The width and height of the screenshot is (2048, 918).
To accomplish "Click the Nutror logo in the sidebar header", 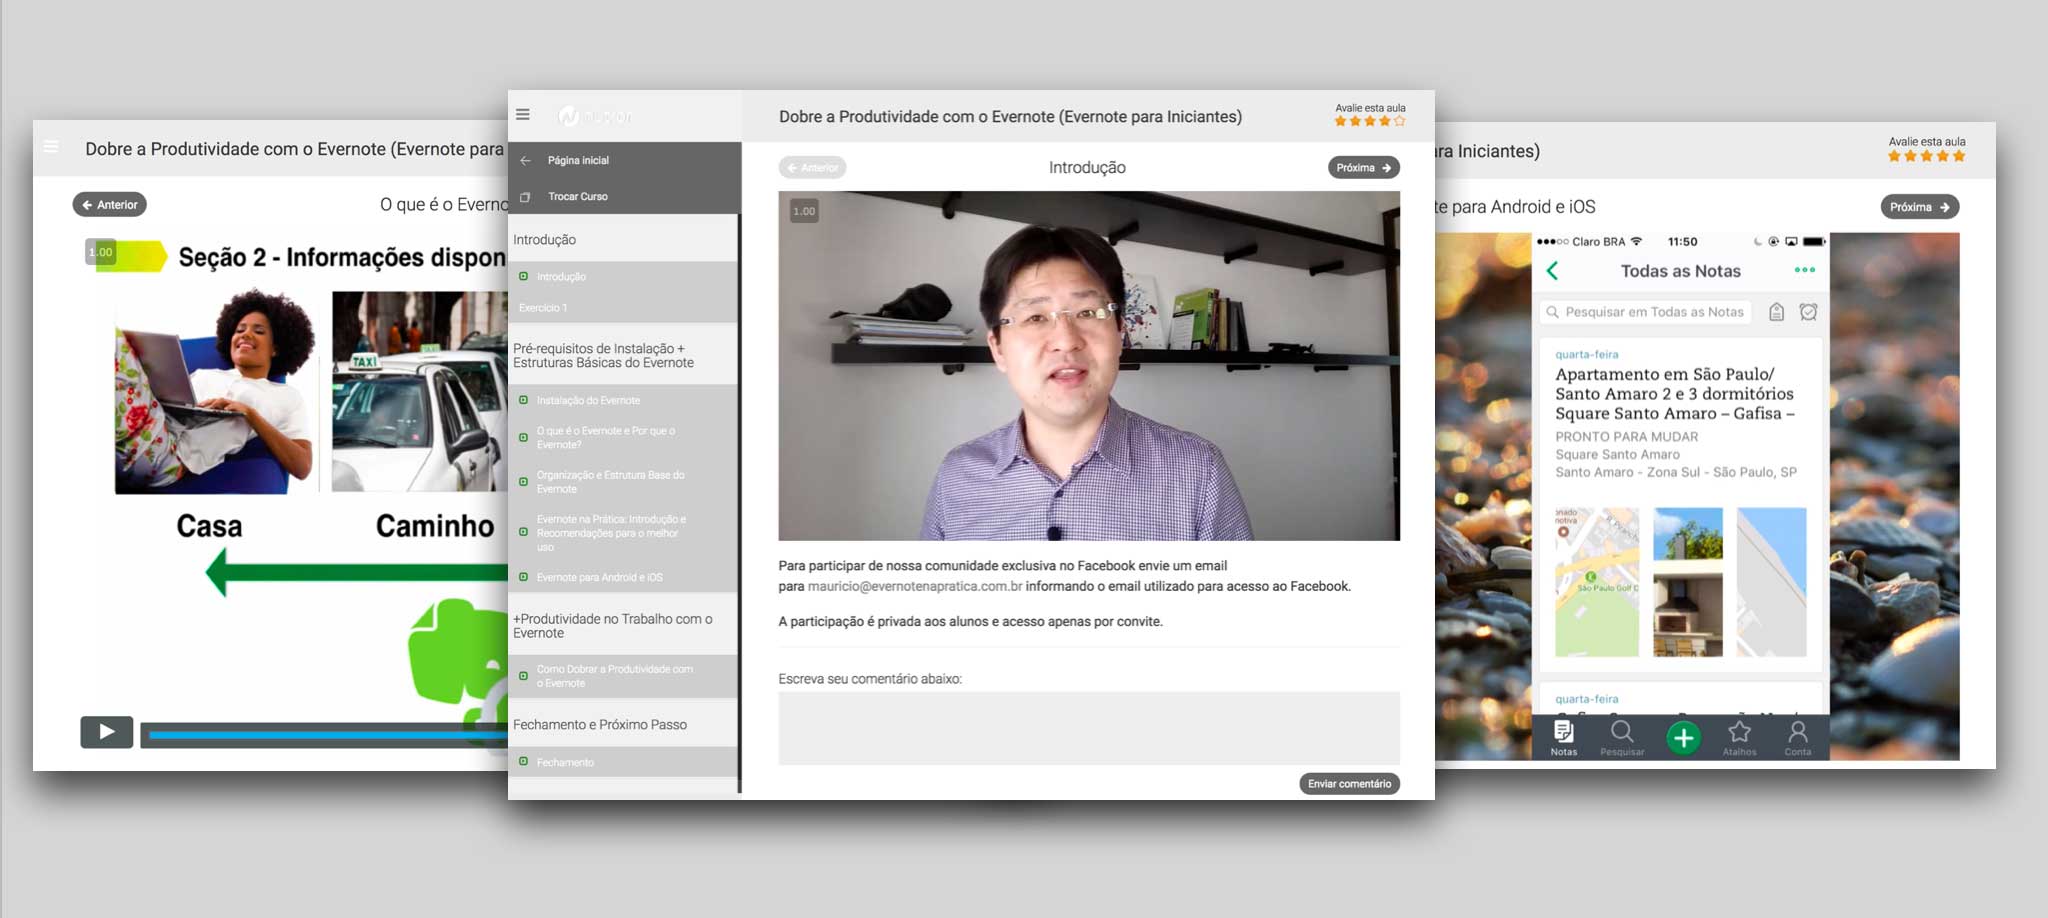I will (x=595, y=116).
